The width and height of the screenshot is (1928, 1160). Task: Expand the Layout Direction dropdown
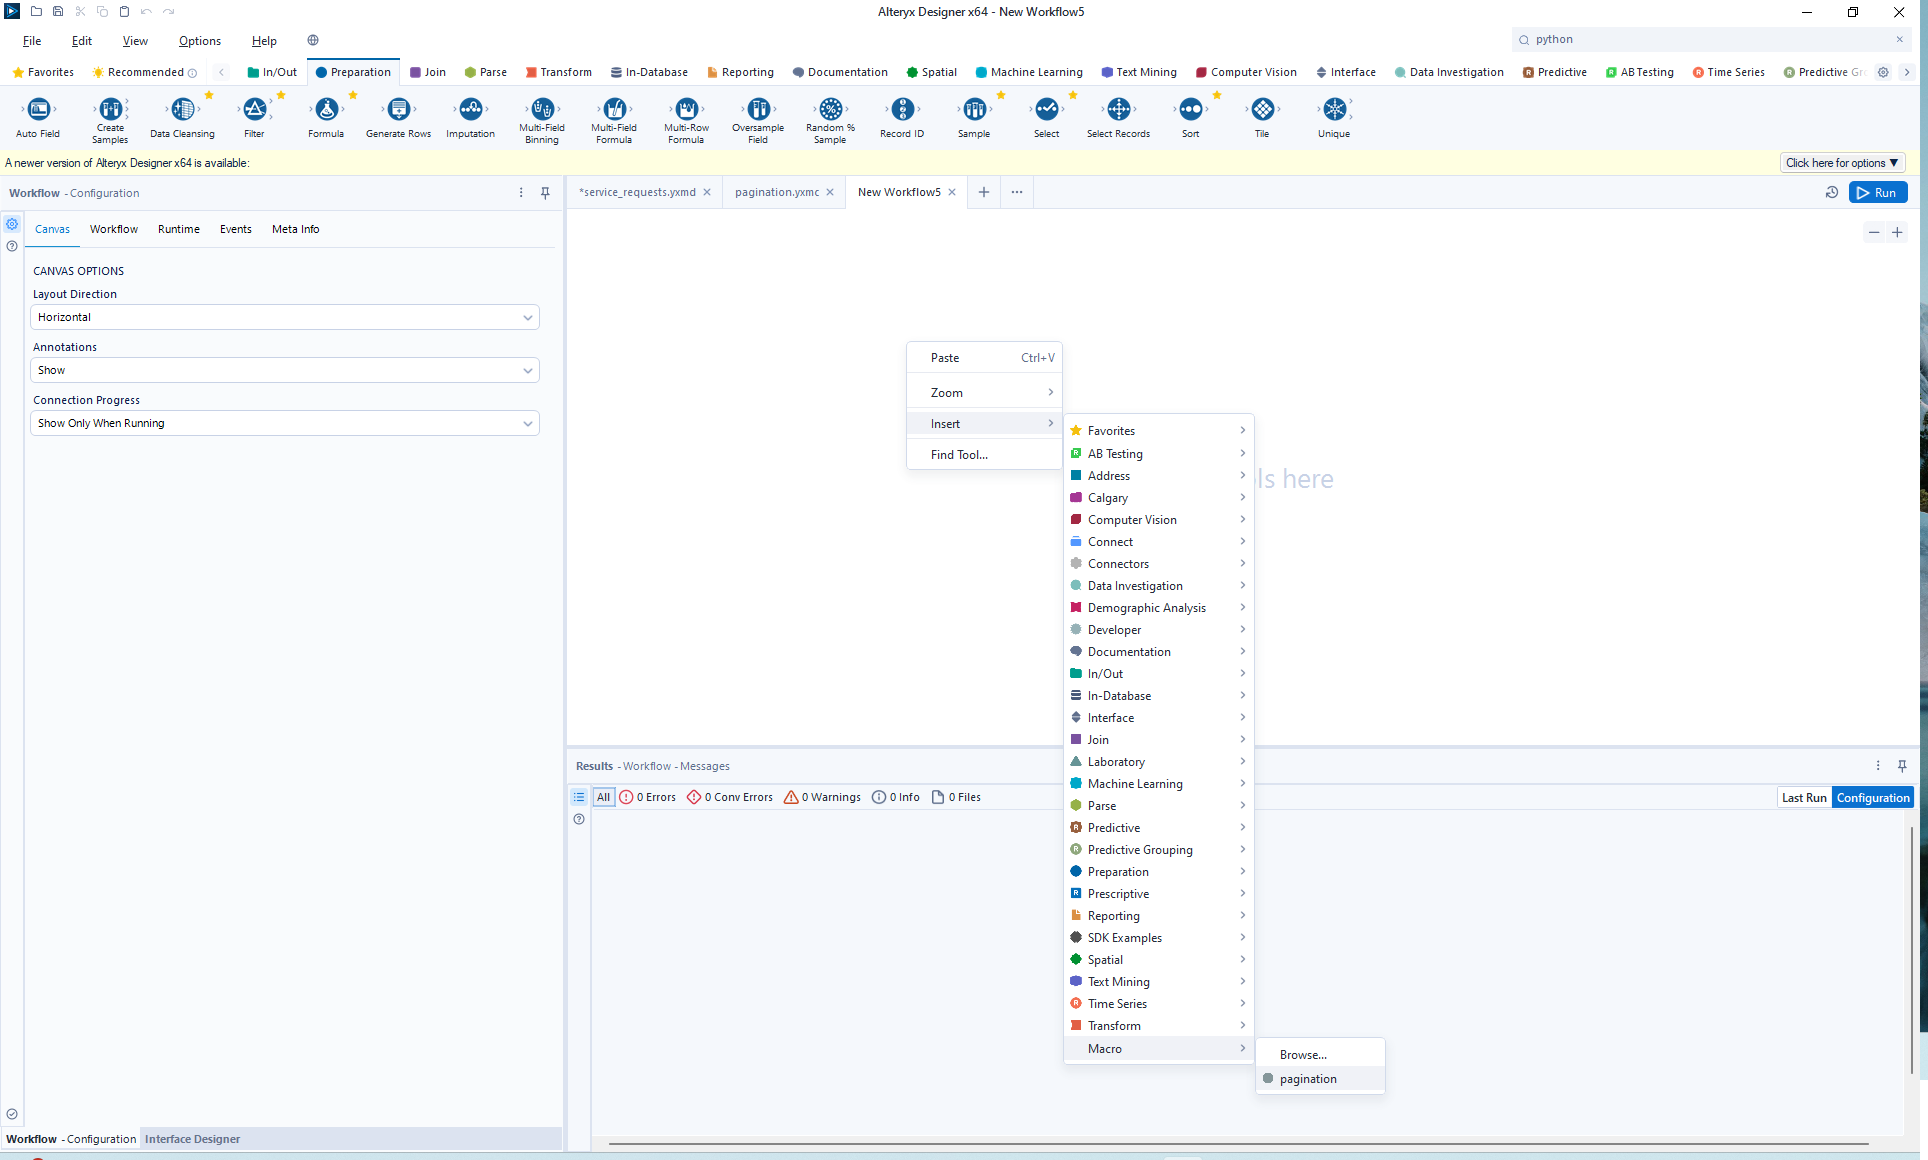pos(529,317)
